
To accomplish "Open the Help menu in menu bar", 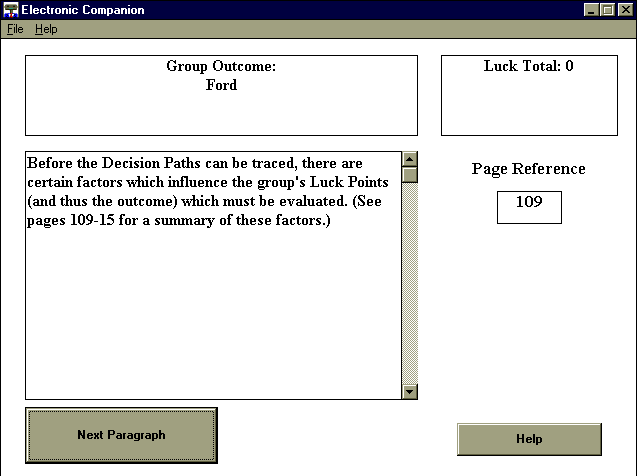I will pos(46,29).
